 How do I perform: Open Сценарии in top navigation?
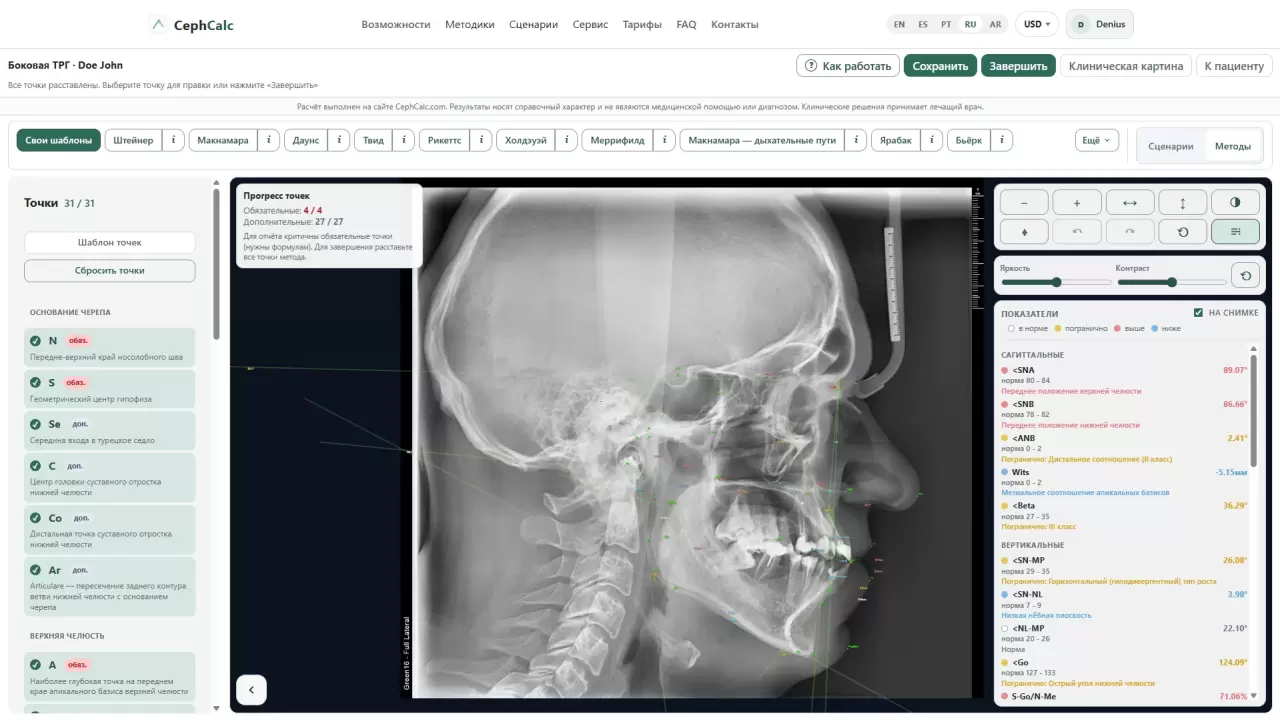point(533,24)
